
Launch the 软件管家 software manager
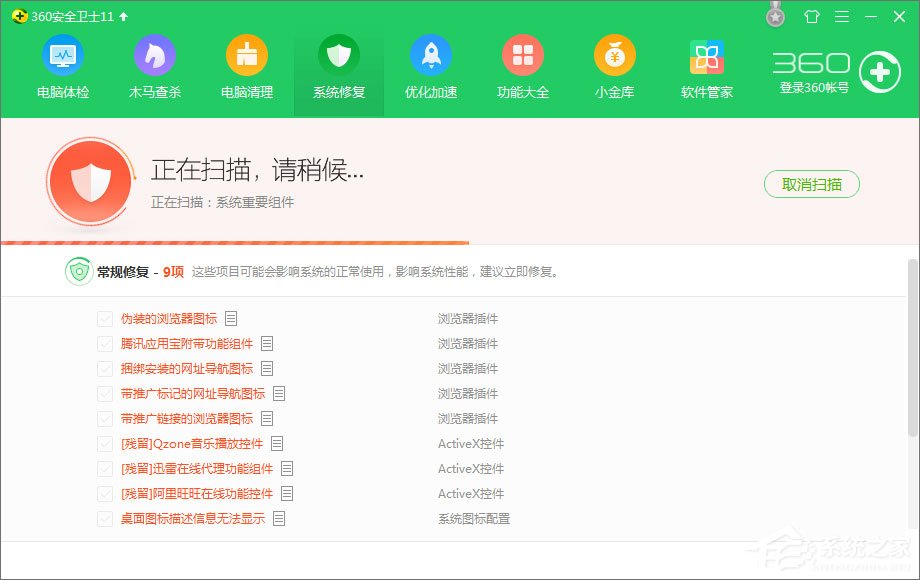tap(706, 67)
